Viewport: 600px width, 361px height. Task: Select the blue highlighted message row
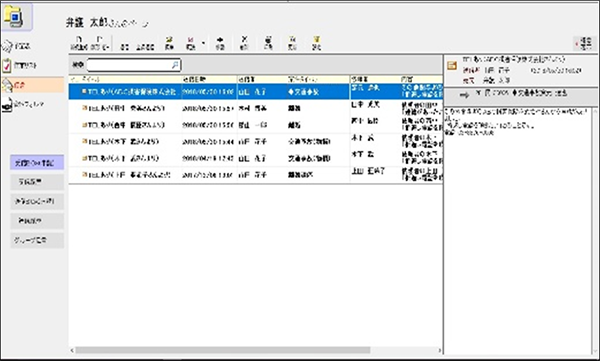pos(256,92)
